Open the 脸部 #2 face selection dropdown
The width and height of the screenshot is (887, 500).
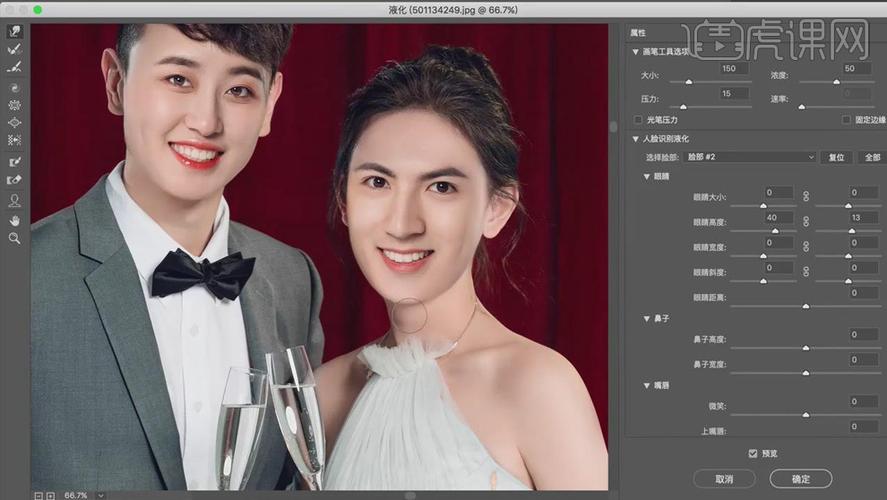click(751, 157)
